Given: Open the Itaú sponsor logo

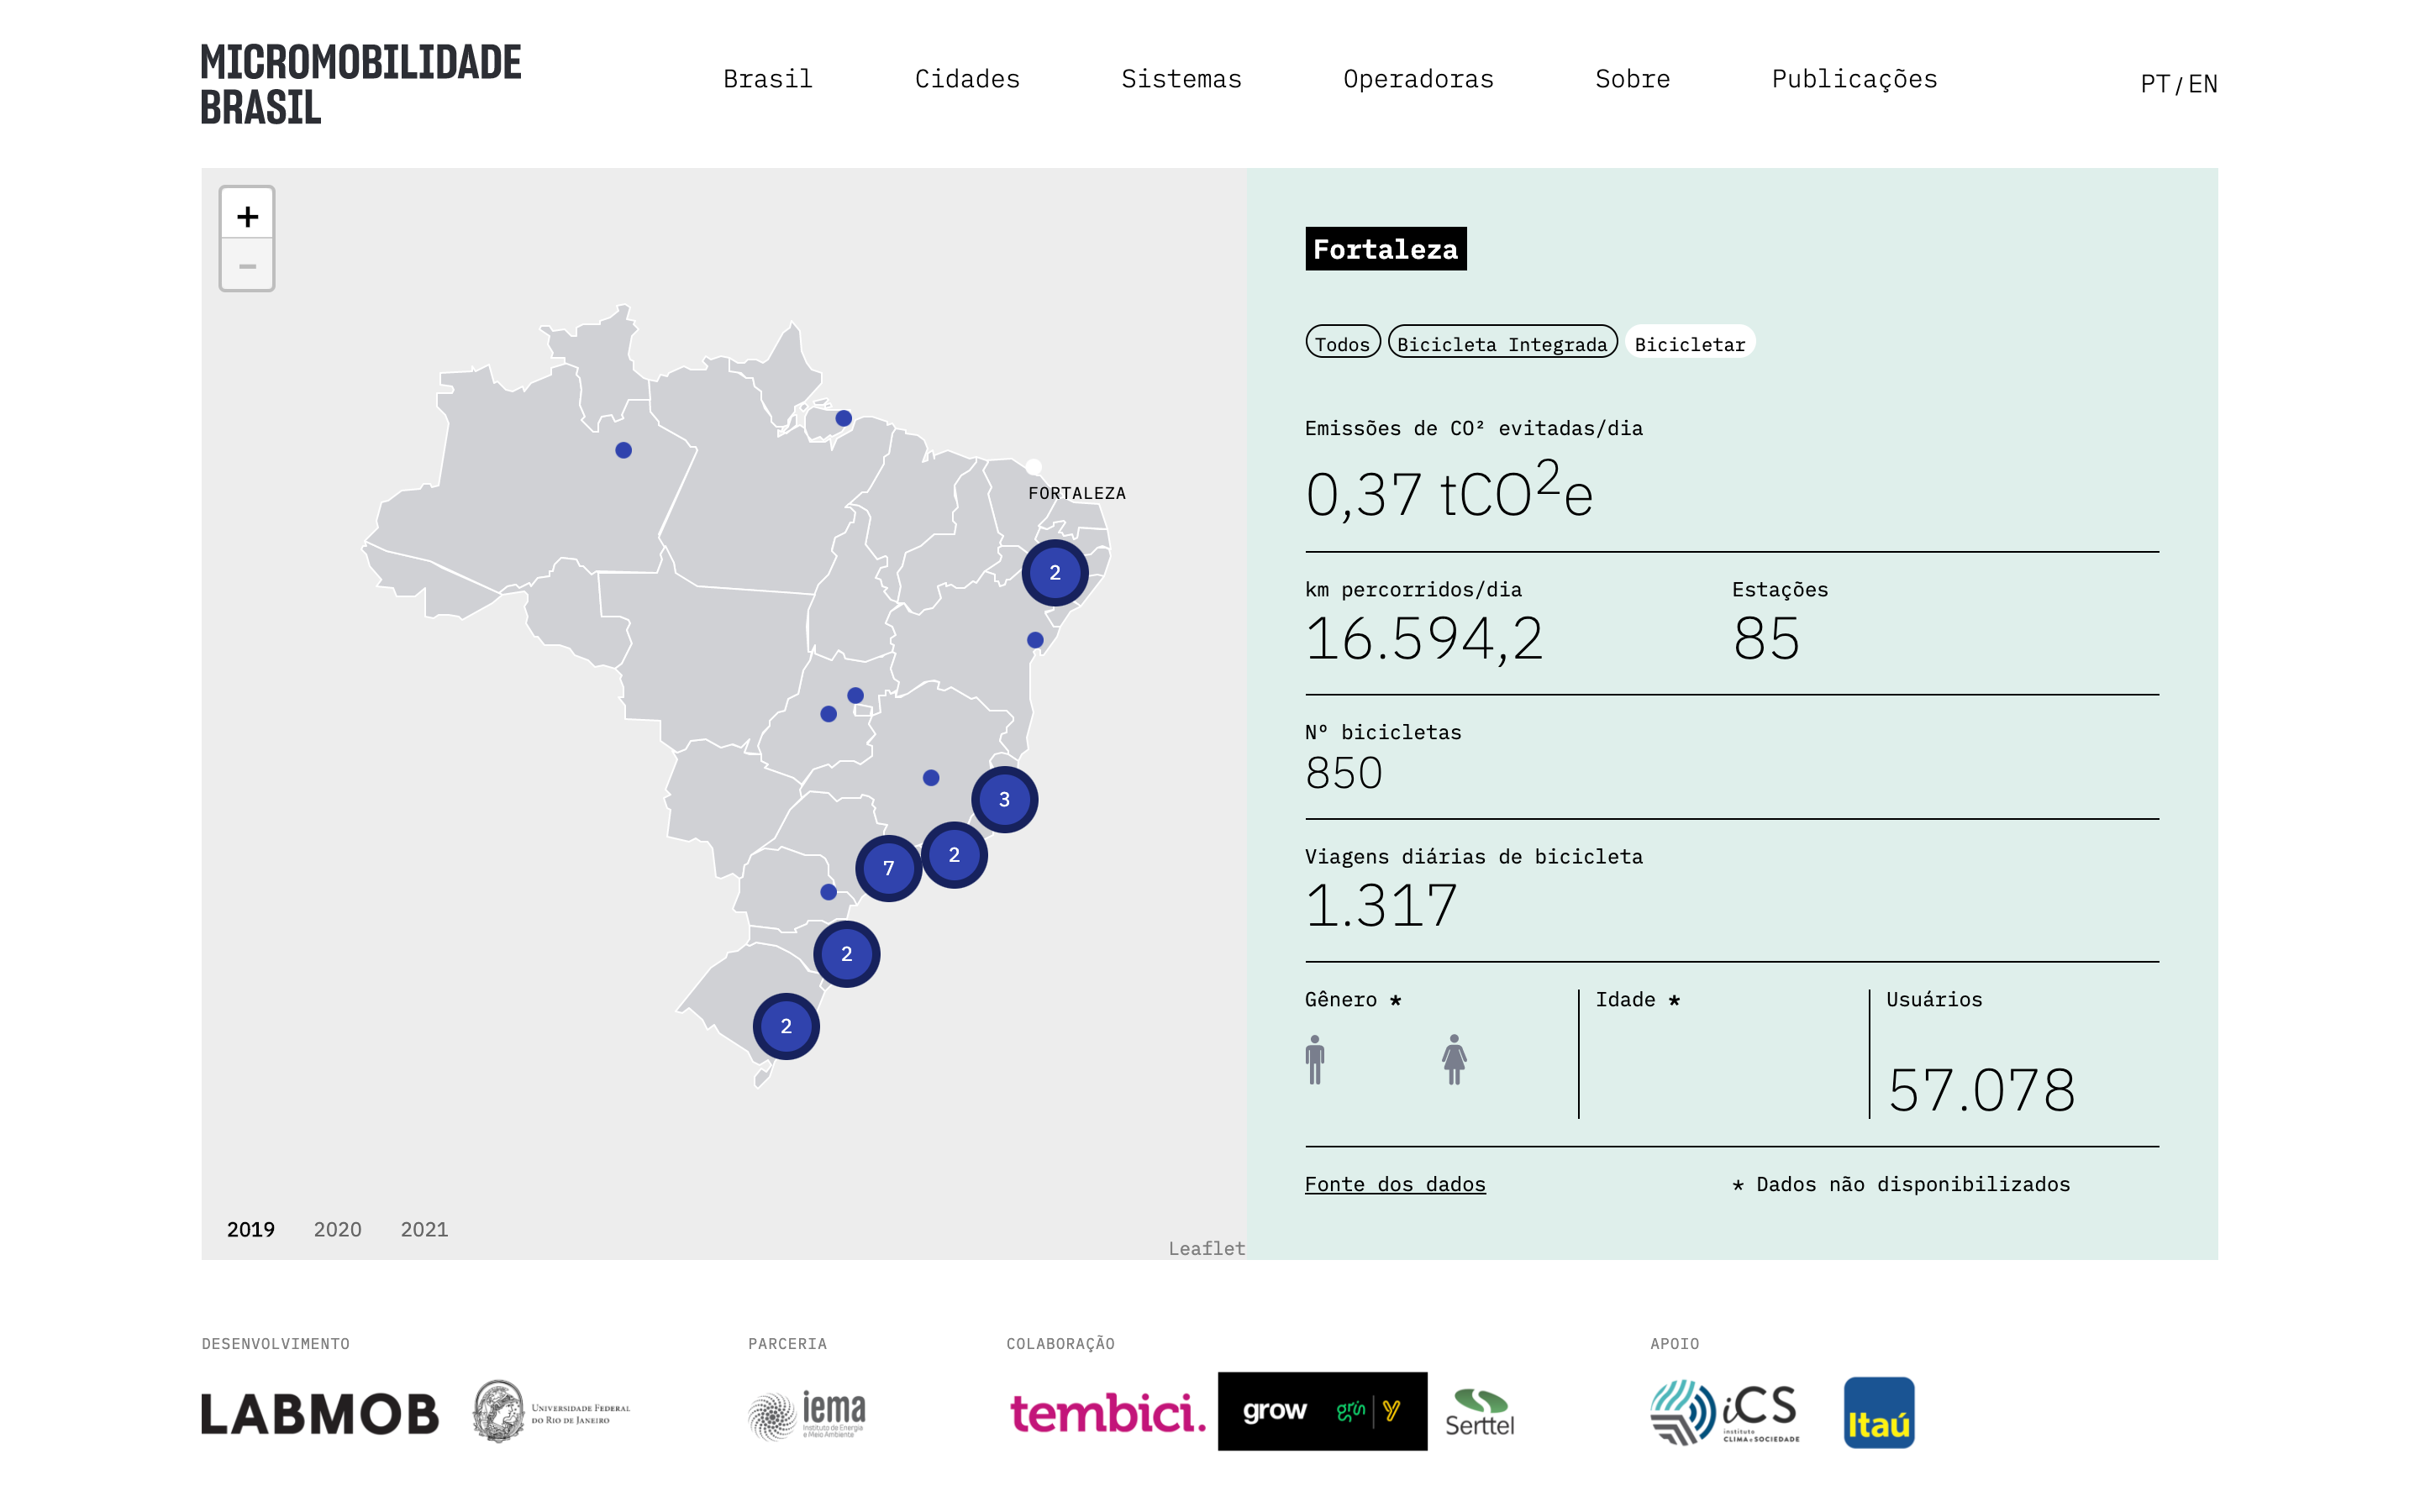Looking at the screenshot, I should coord(1878,1413).
